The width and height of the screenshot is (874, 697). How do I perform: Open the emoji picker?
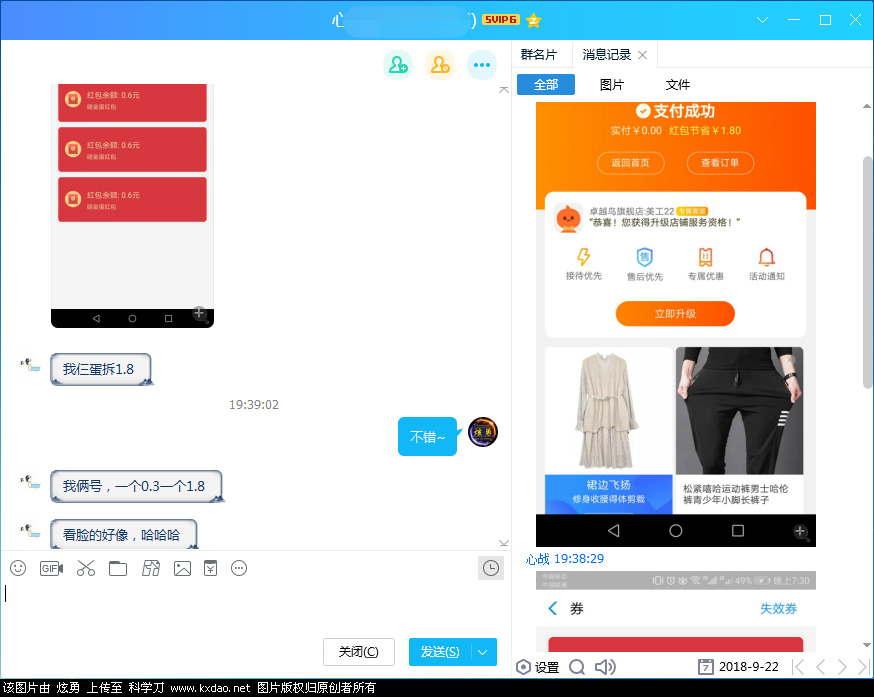[x=17, y=568]
